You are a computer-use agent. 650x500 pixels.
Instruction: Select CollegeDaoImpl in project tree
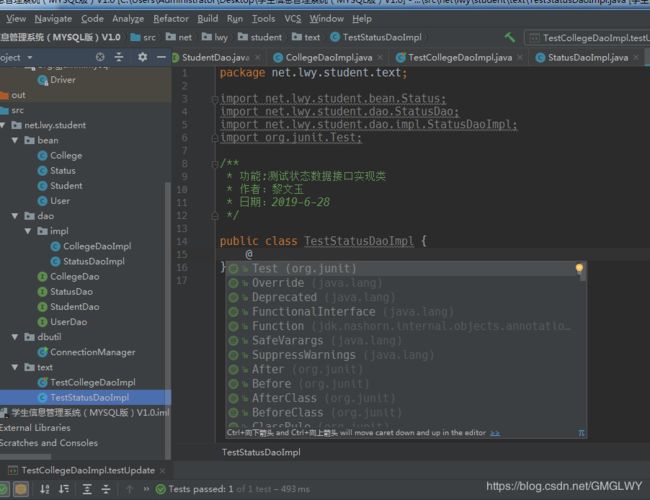tap(91, 246)
